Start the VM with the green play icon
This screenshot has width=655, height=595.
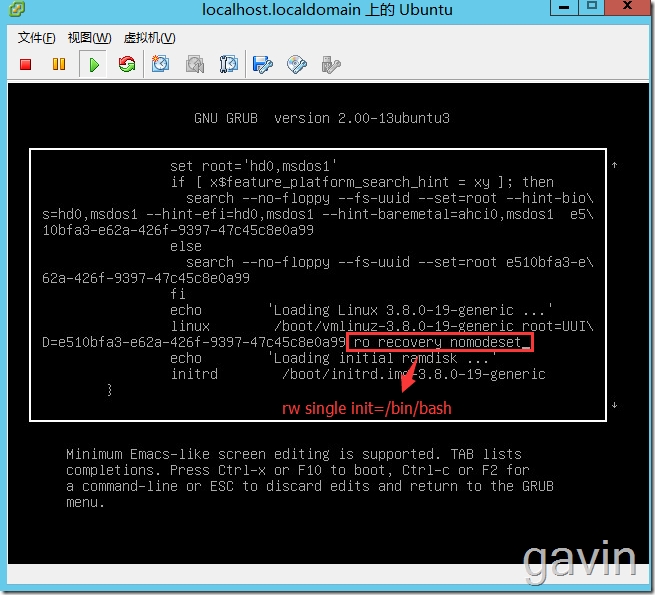(x=94, y=65)
